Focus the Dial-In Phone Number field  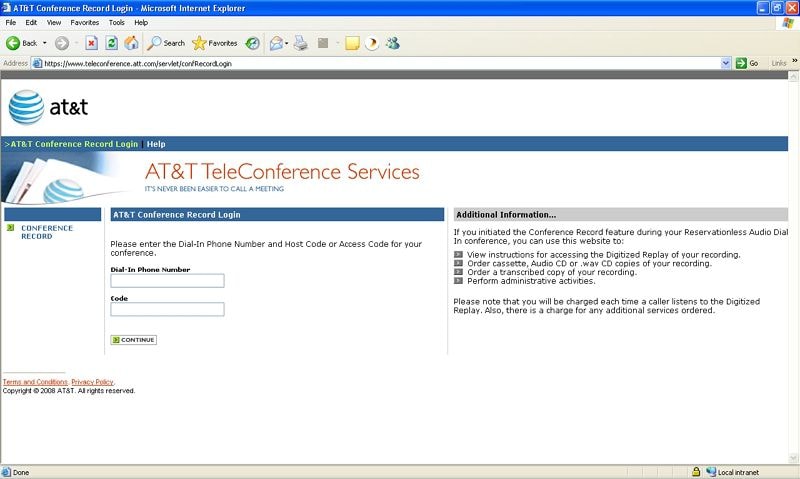tap(167, 281)
